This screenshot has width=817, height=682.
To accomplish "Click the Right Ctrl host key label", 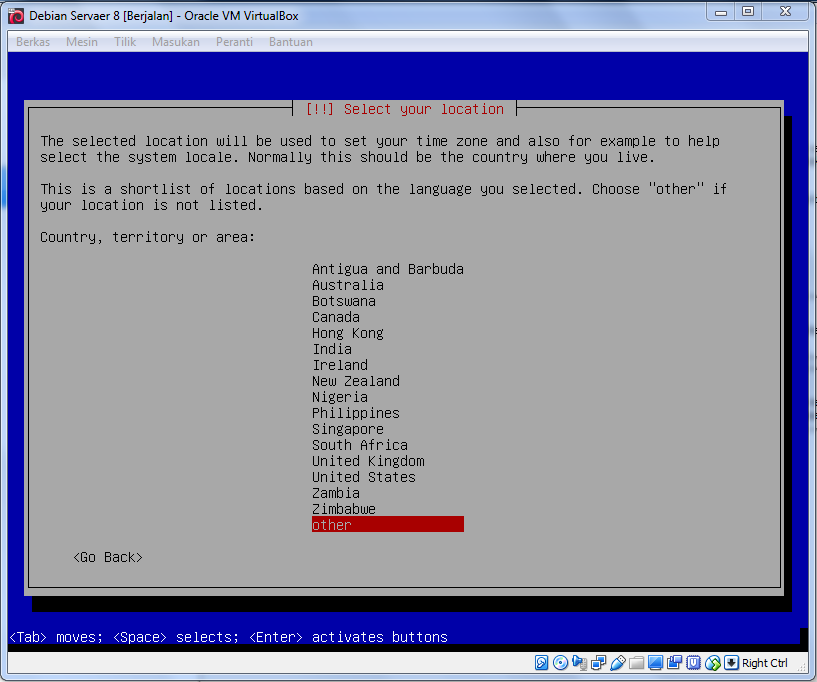I will tap(764, 663).
